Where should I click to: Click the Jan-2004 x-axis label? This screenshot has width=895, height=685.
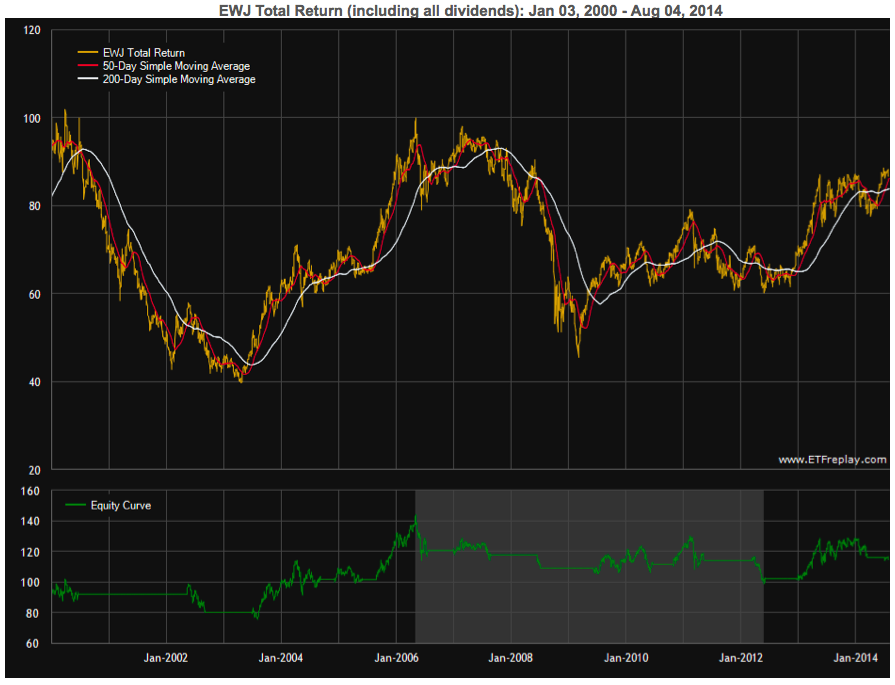[x=281, y=658]
